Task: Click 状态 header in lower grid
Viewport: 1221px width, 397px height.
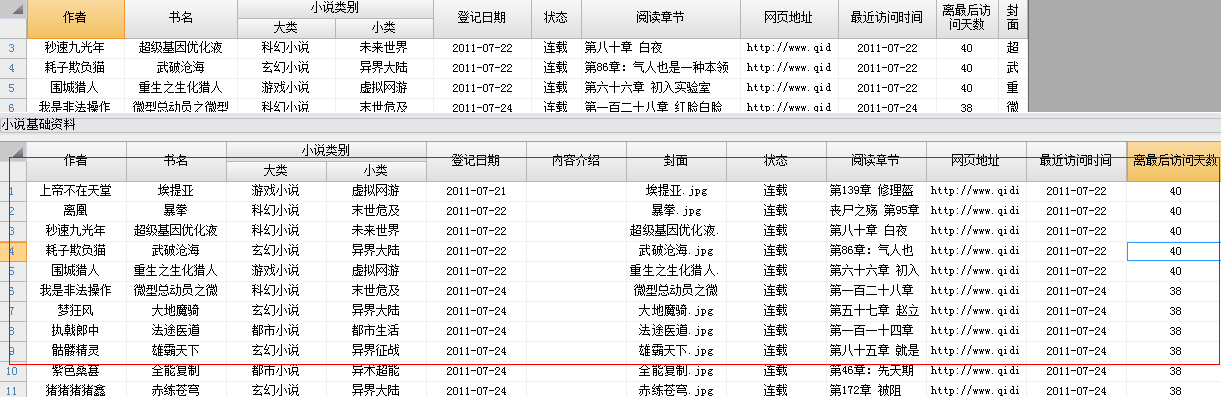Action: 776,160
